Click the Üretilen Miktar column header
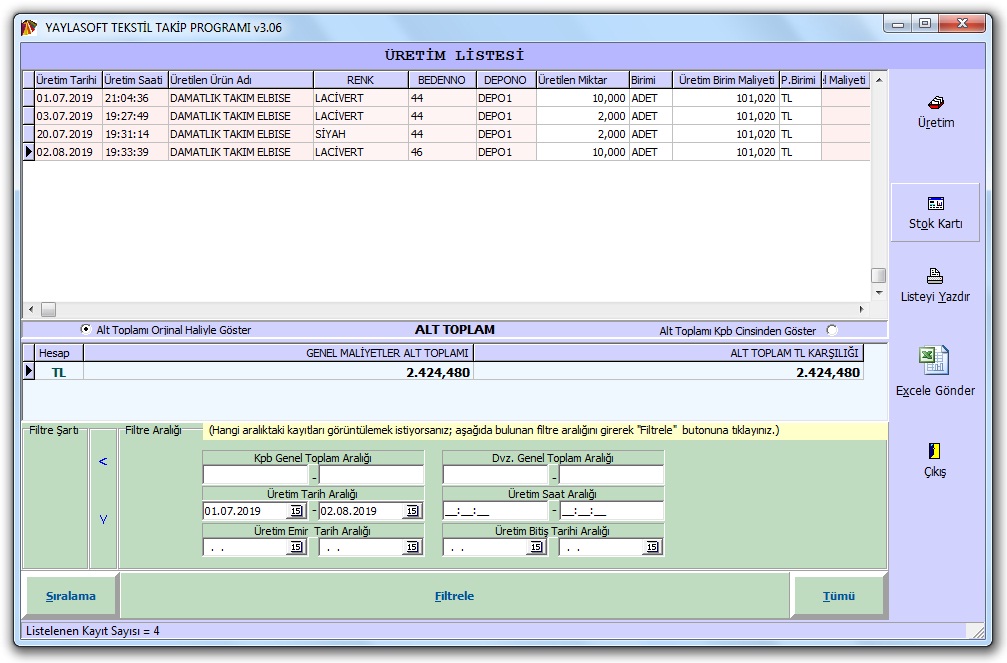The width and height of the screenshot is (1007, 663). (x=582, y=80)
